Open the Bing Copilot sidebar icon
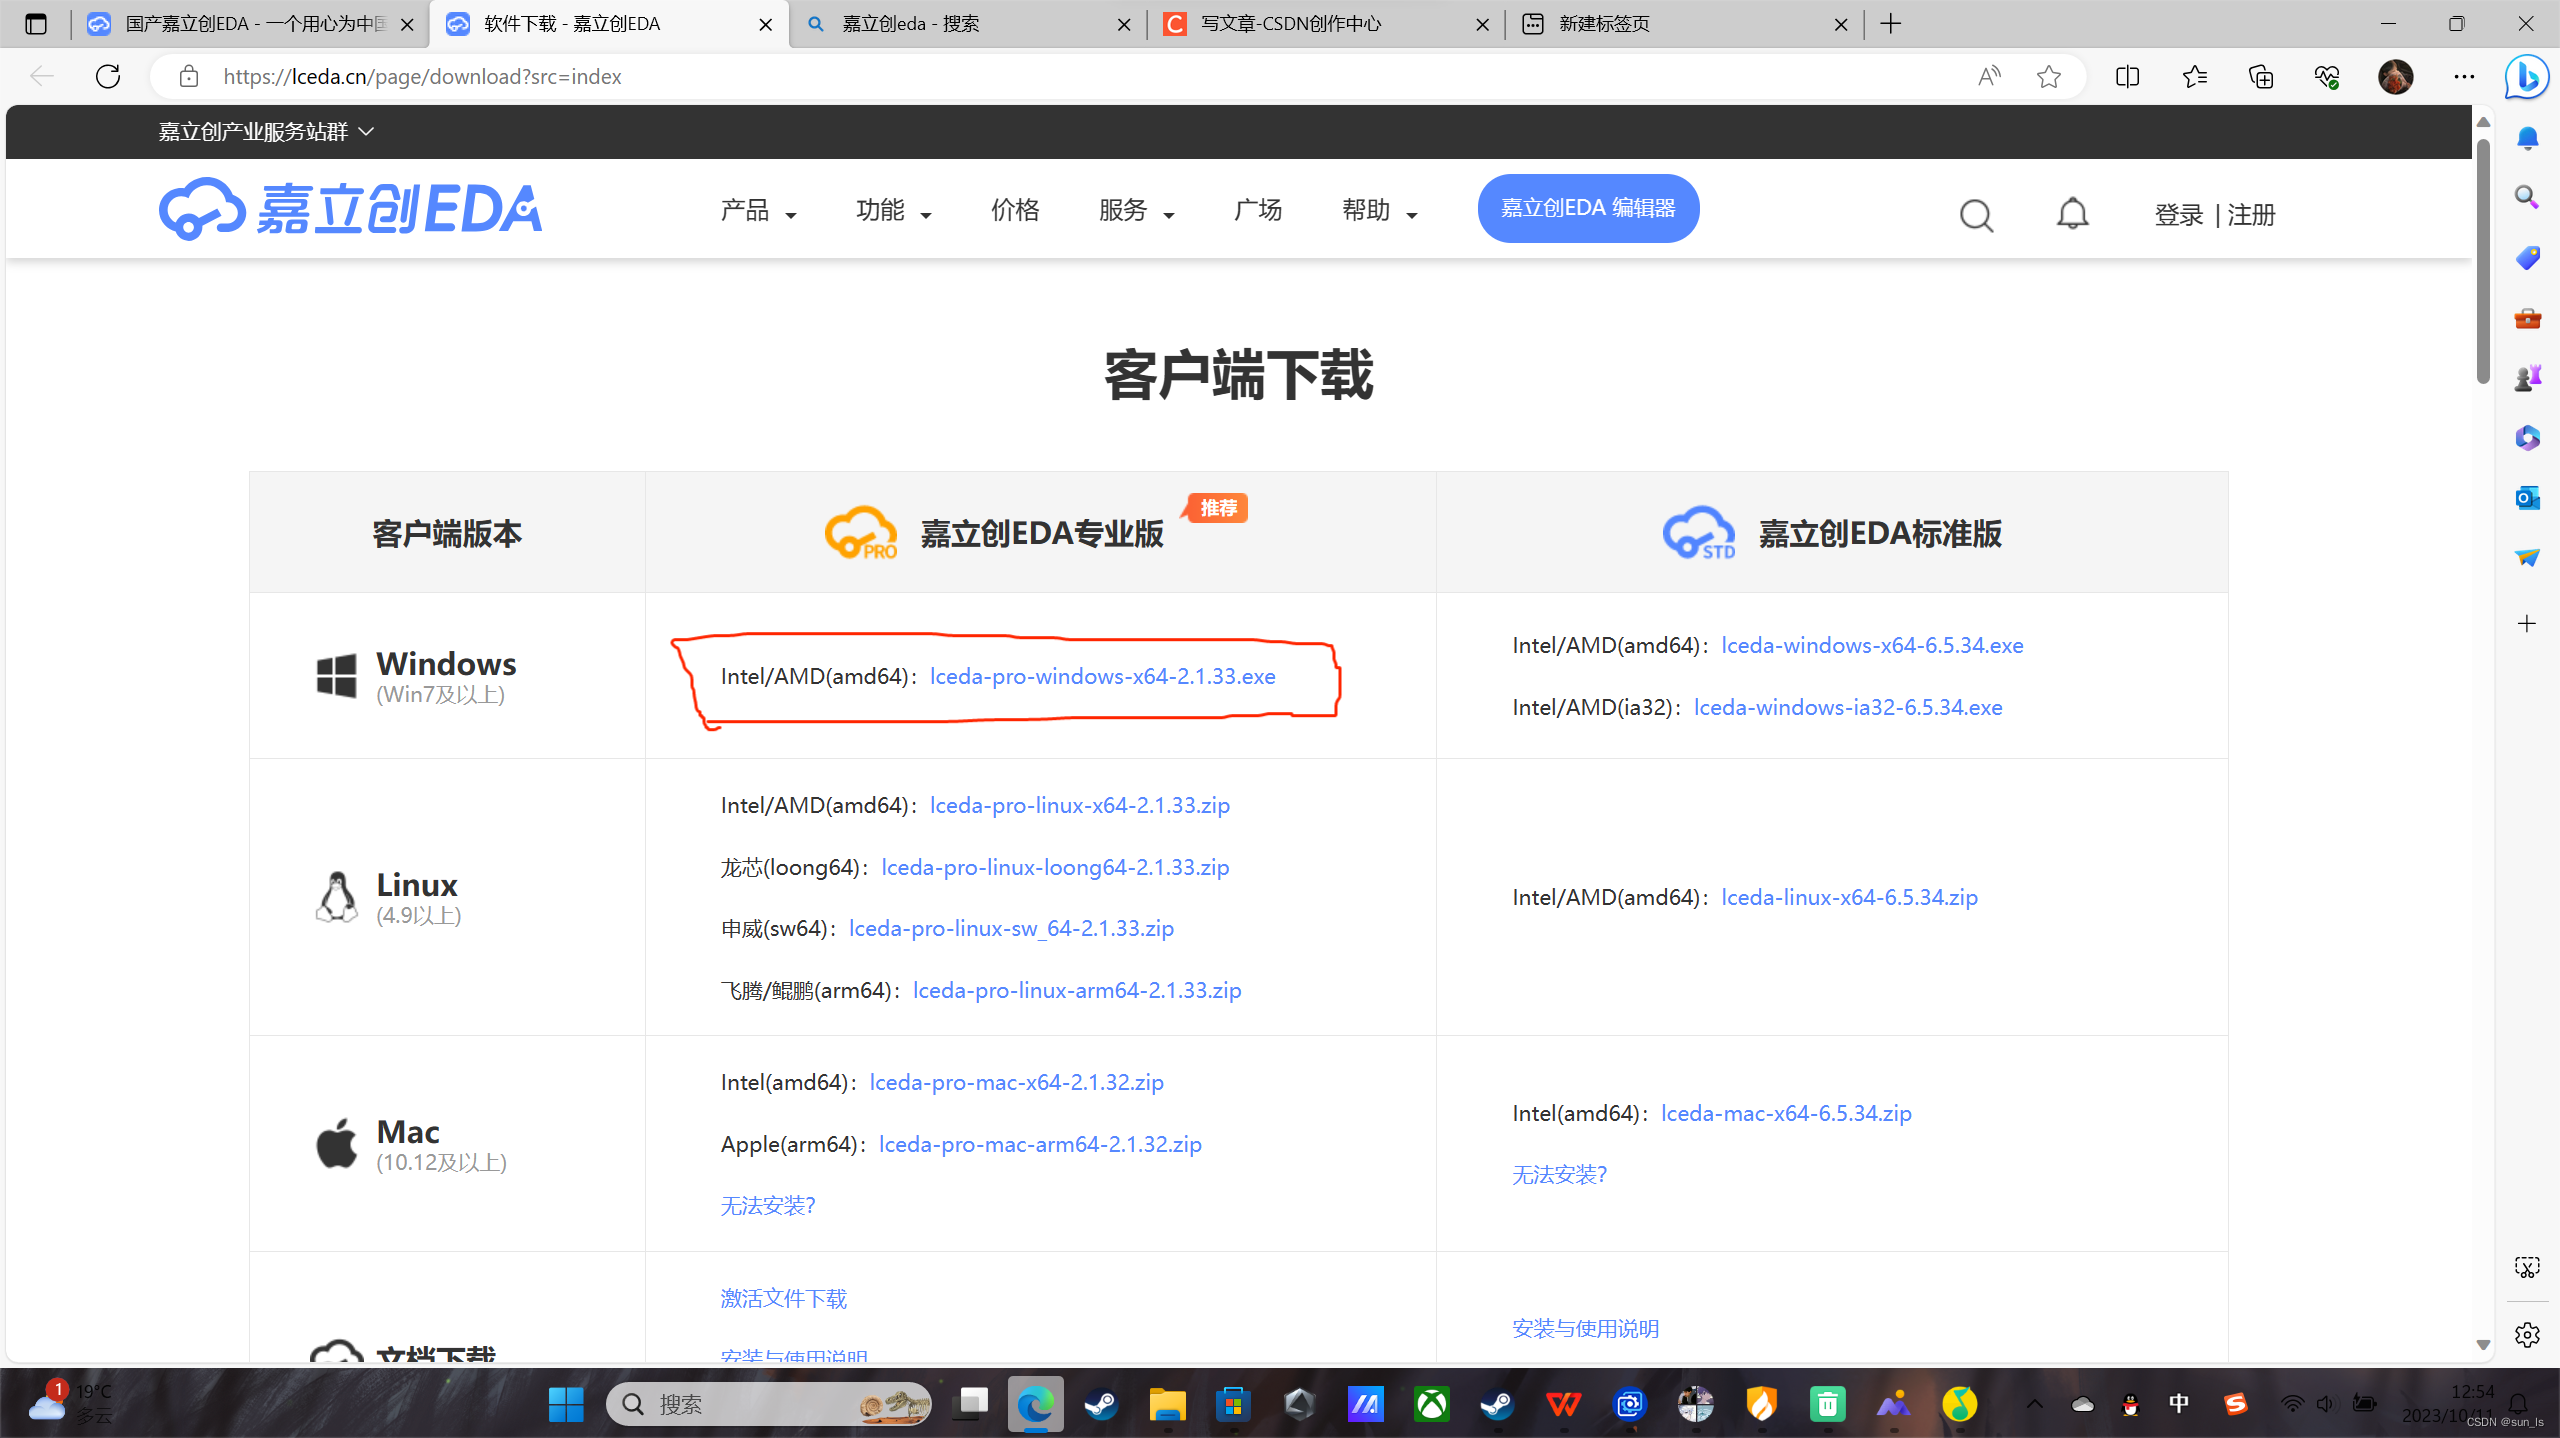Screen dimensions: 2560x1438 (2526, 76)
